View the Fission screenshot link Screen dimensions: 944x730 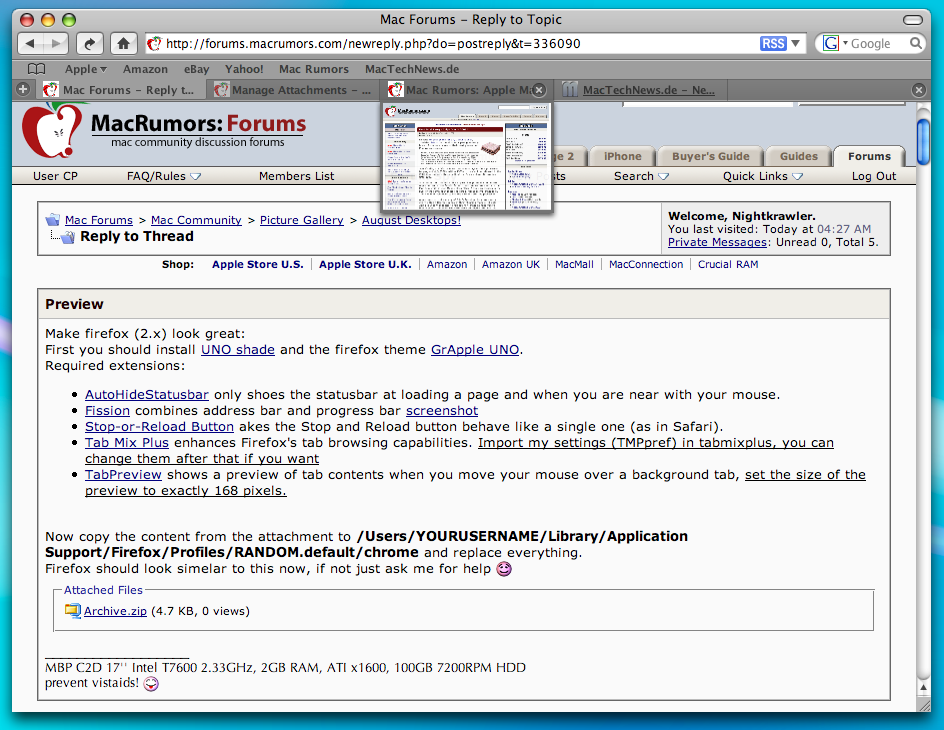442,410
